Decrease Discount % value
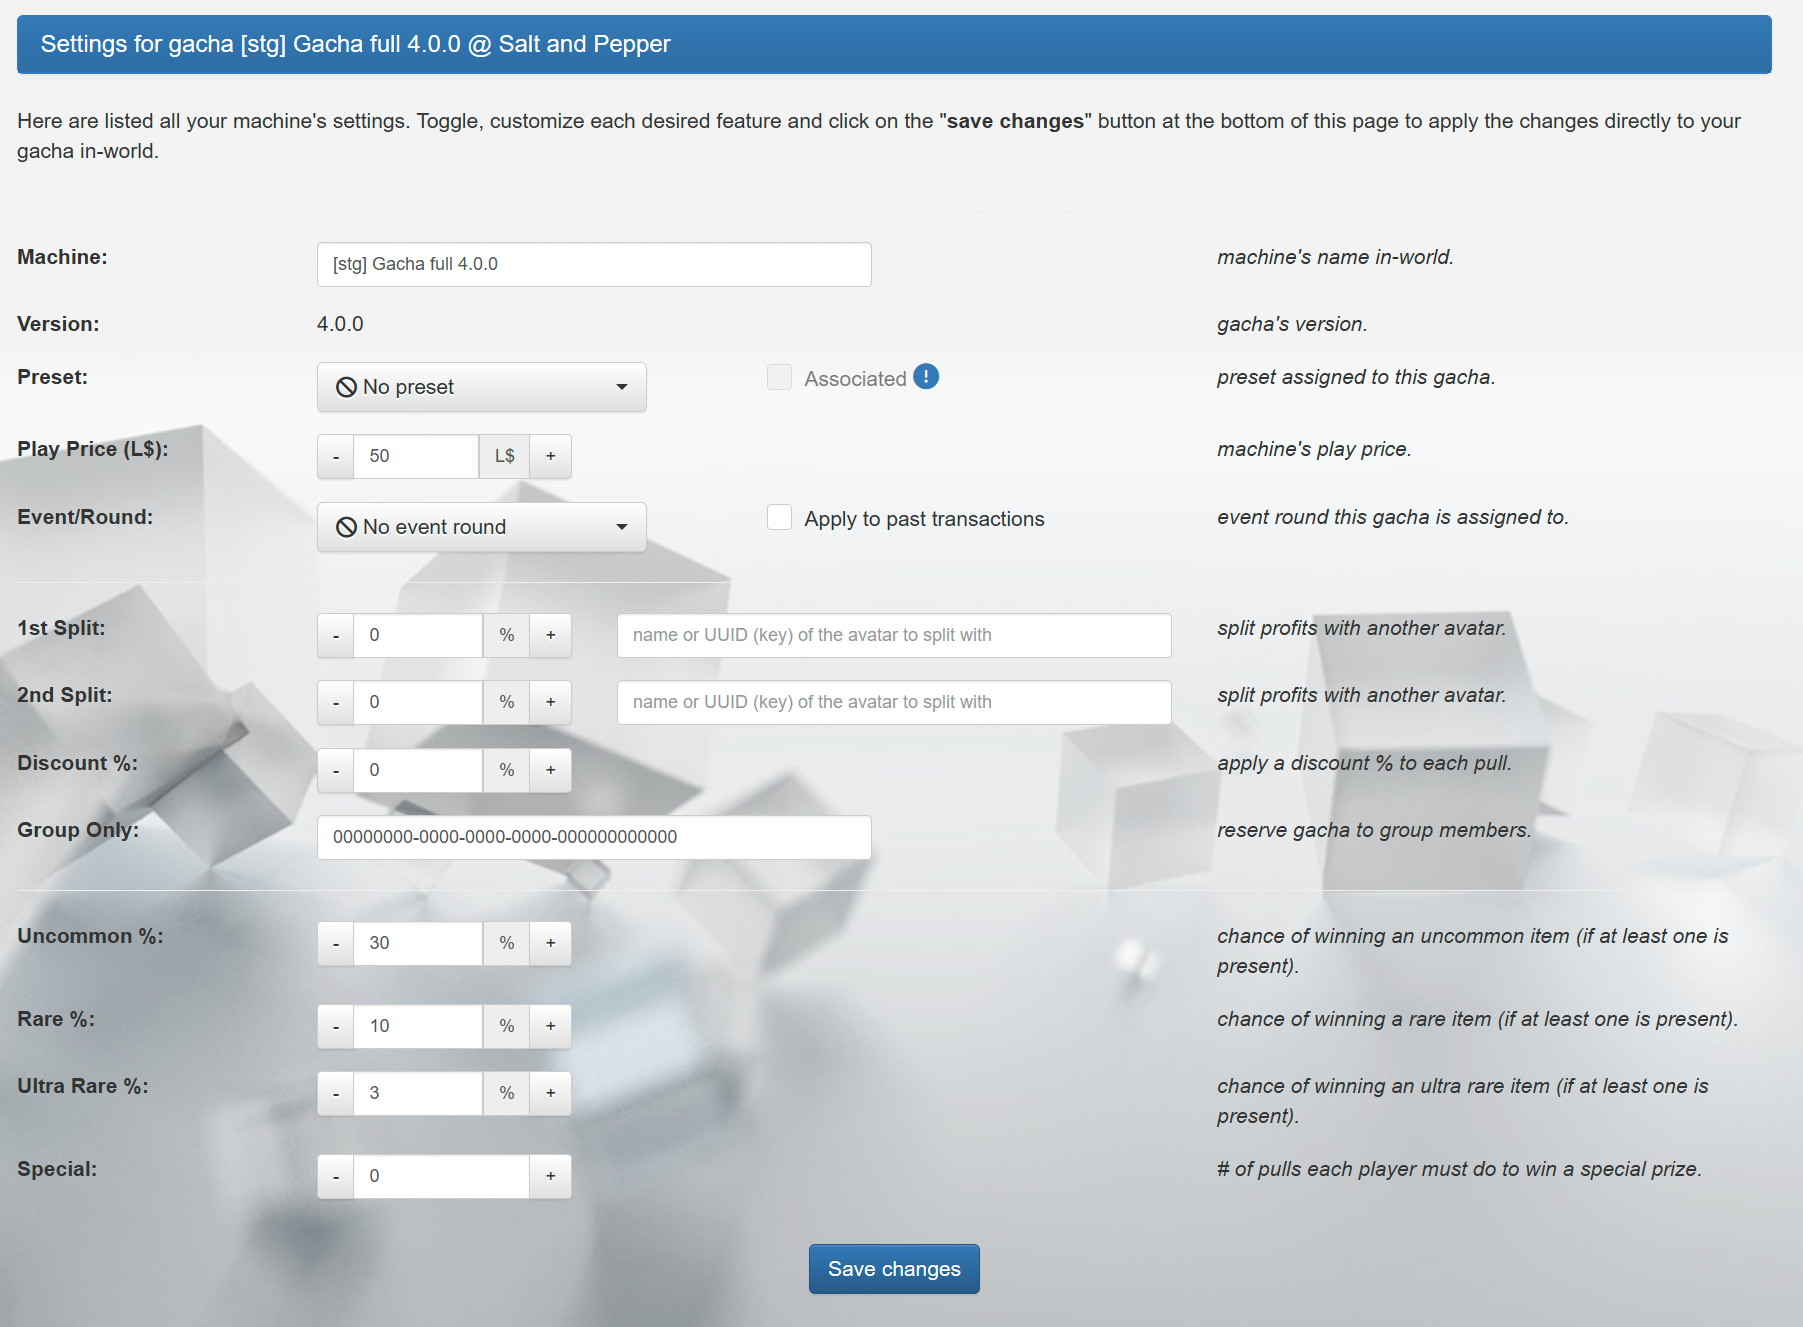 [x=336, y=770]
